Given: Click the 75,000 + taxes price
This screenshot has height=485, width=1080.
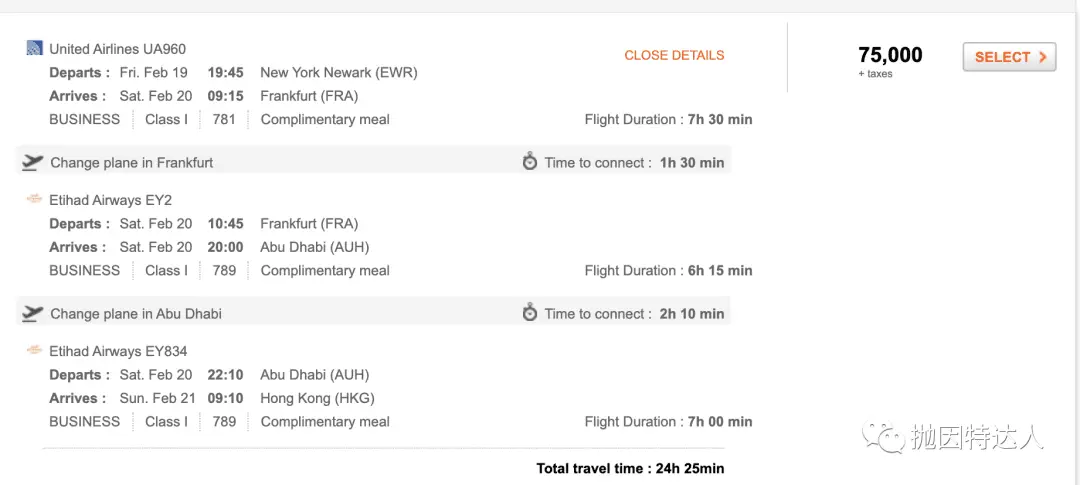Looking at the screenshot, I should (x=890, y=61).
